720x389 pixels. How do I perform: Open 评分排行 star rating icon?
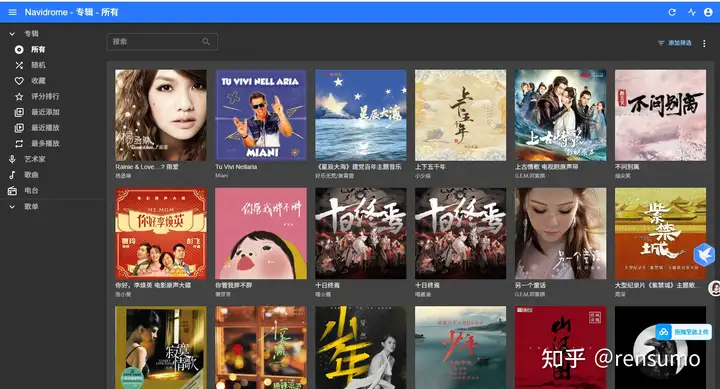(x=19, y=96)
